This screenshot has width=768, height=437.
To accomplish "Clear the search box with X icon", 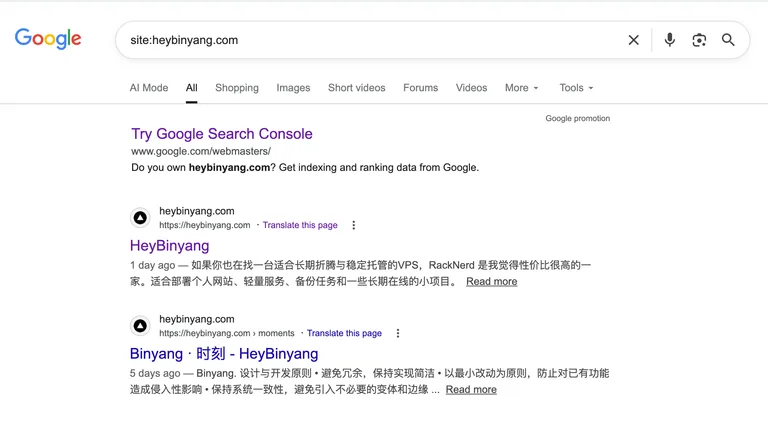I will (633, 40).
